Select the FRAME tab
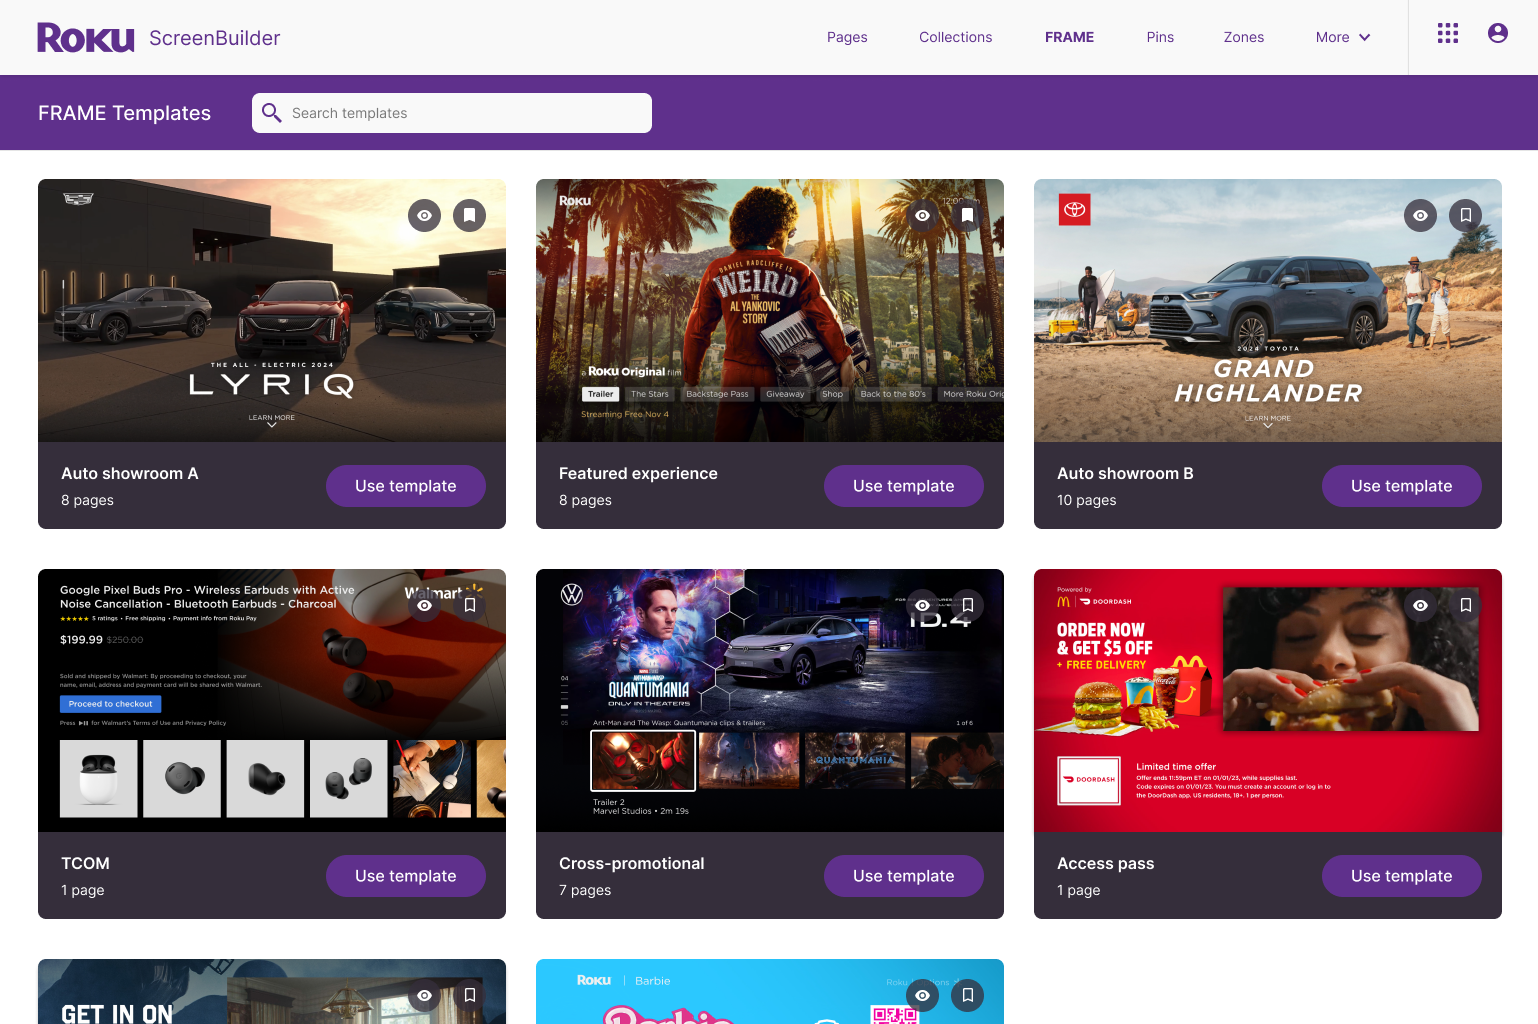Image resolution: width=1538 pixels, height=1024 pixels. pos(1069,37)
